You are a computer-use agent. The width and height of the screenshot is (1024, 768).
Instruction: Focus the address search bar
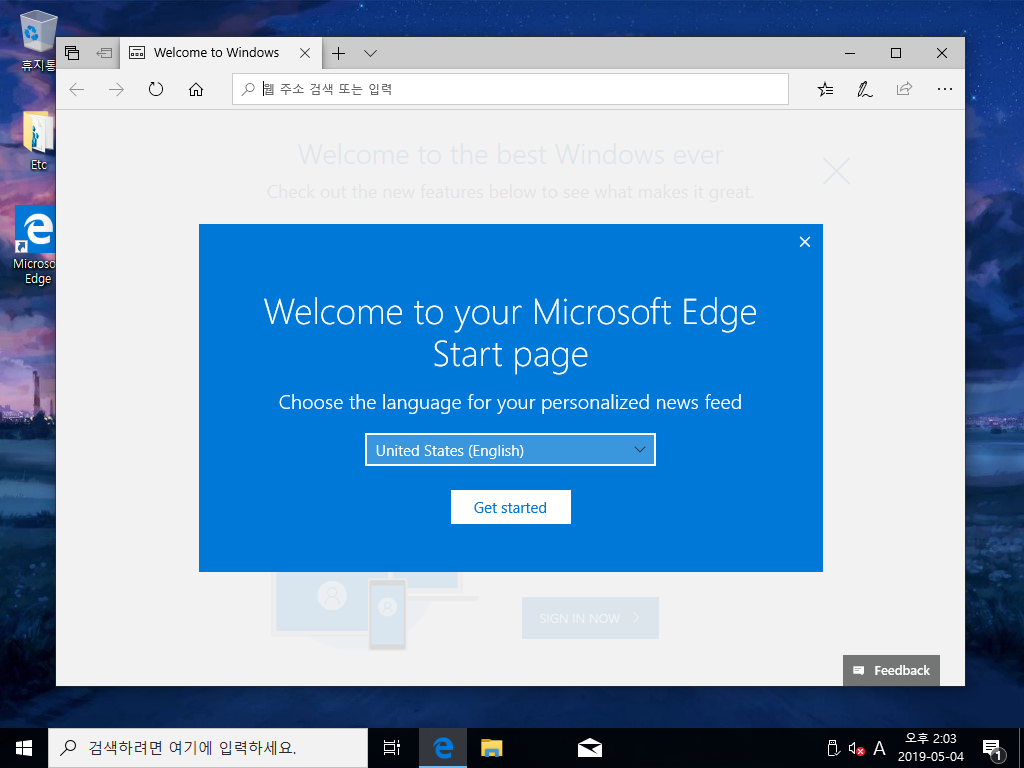(x=510, y=89)
